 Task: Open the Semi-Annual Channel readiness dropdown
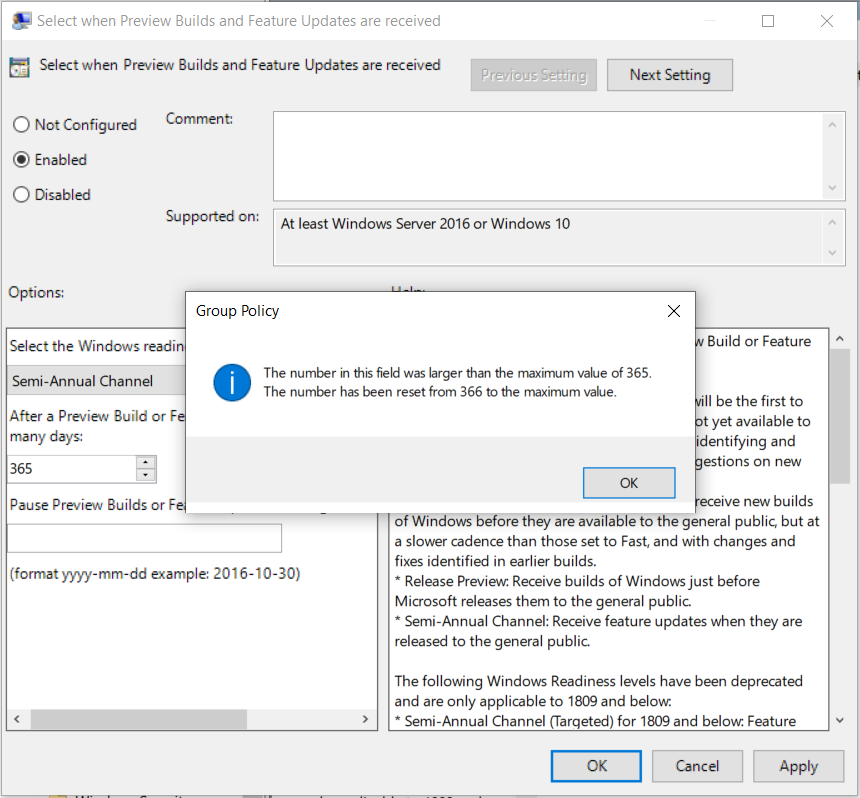(97, 381)
